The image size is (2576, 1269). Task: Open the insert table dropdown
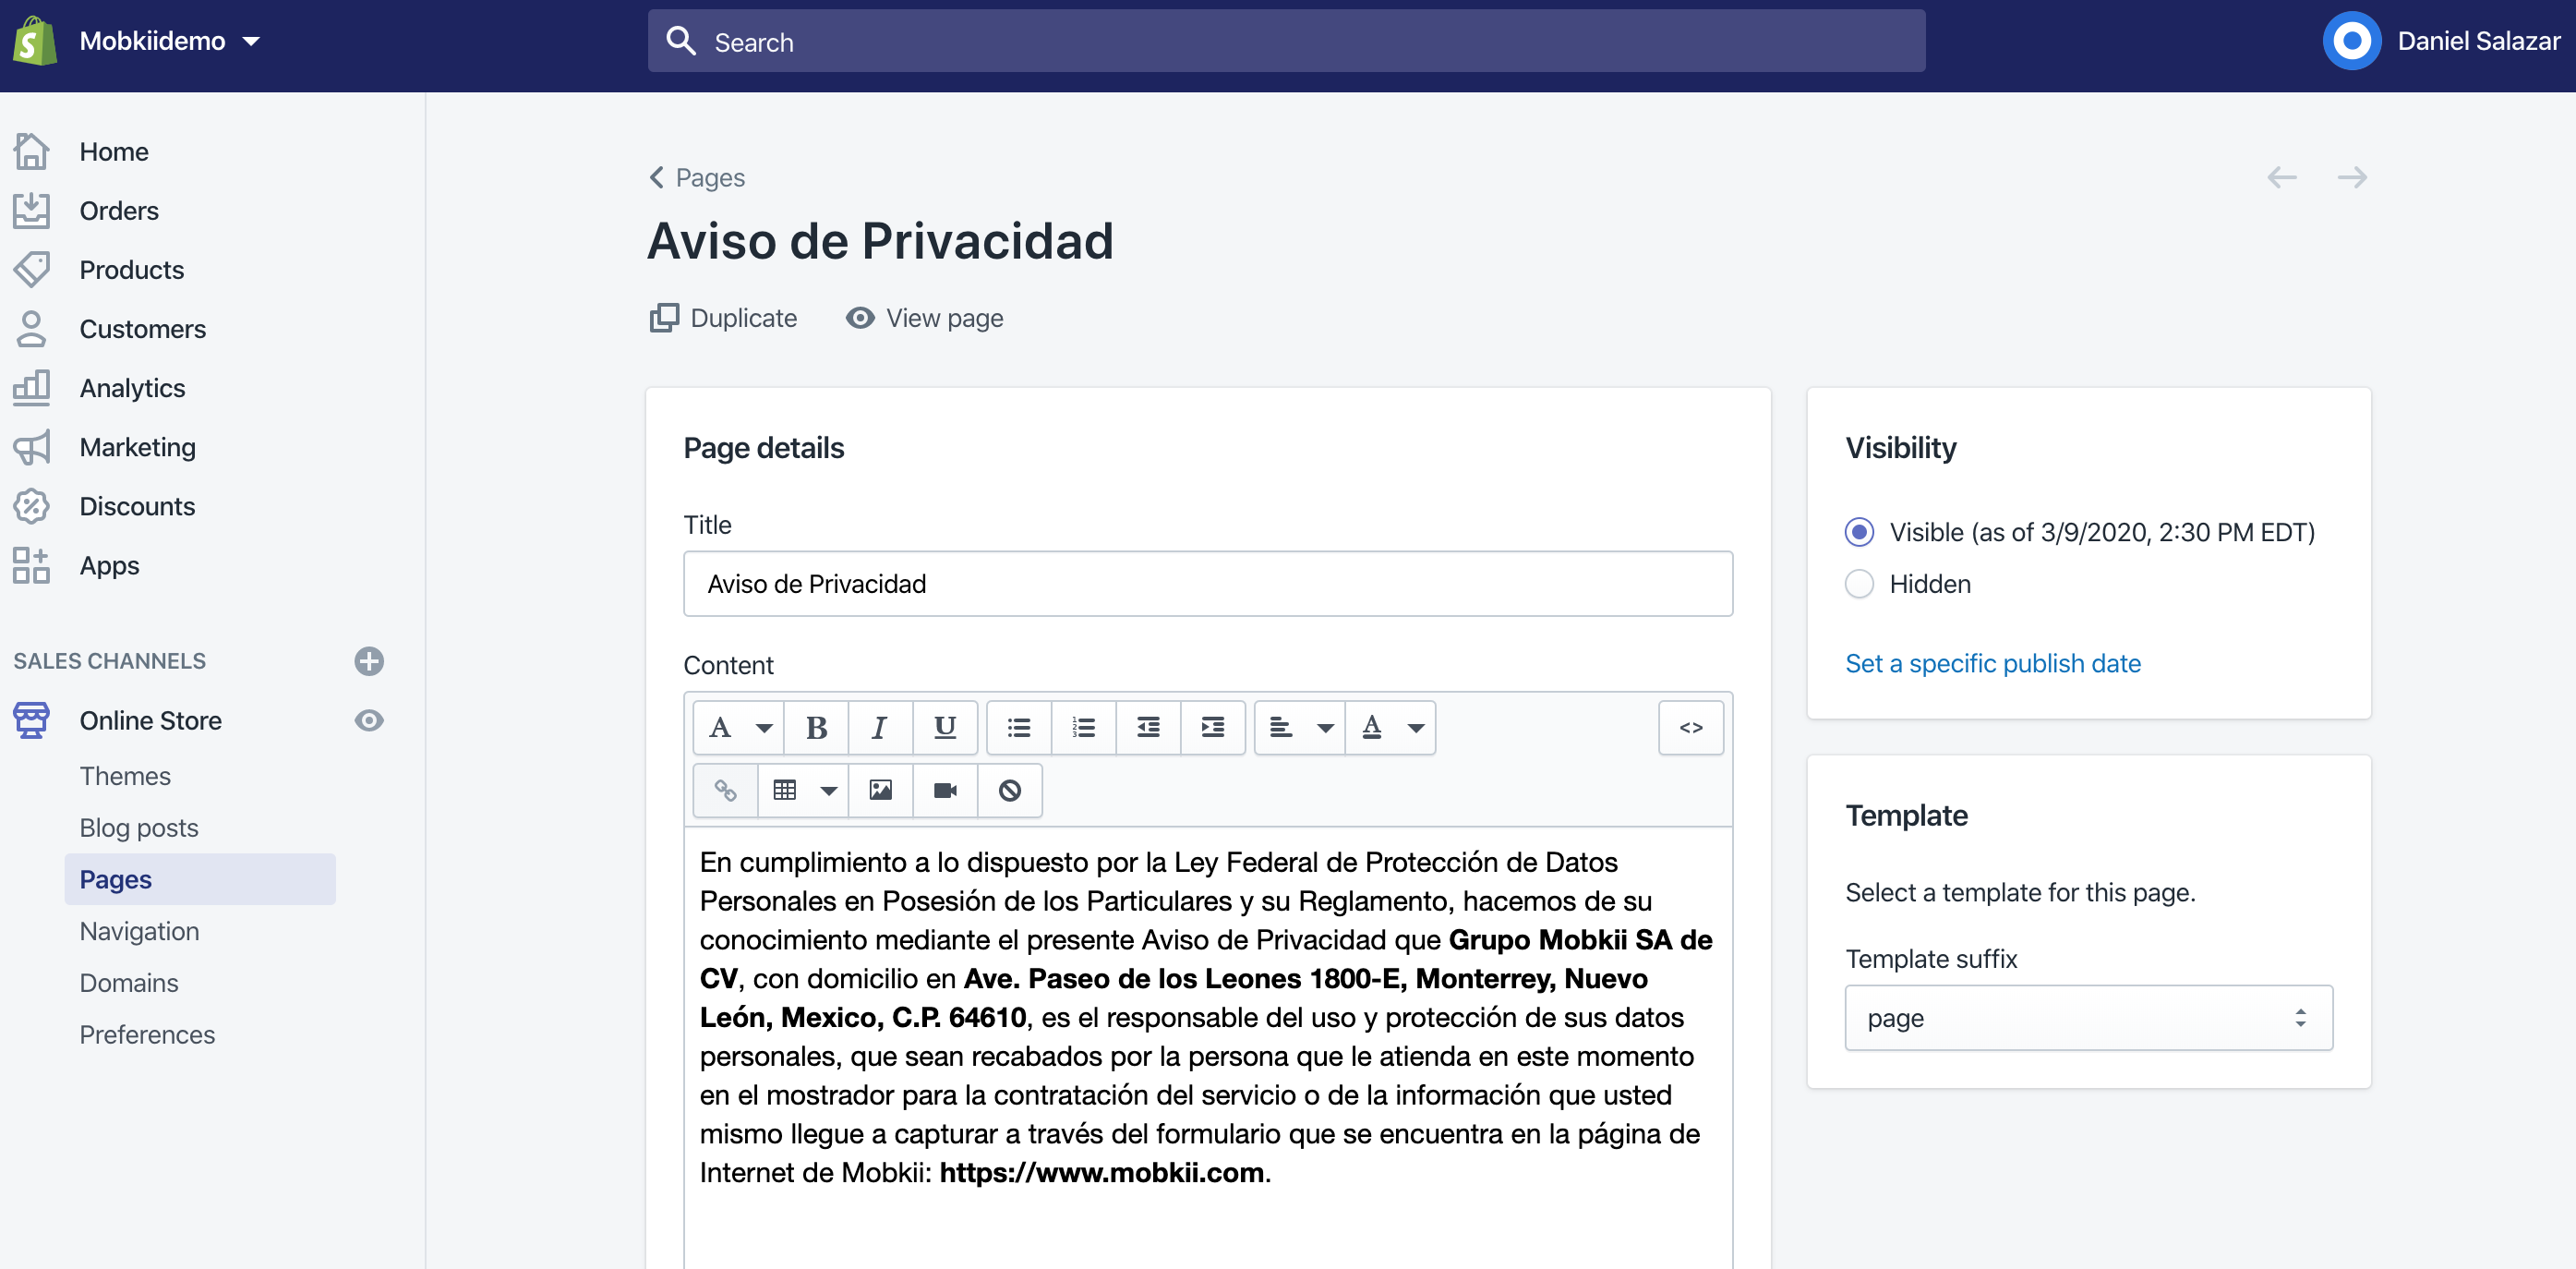click(x=804, y=791)
